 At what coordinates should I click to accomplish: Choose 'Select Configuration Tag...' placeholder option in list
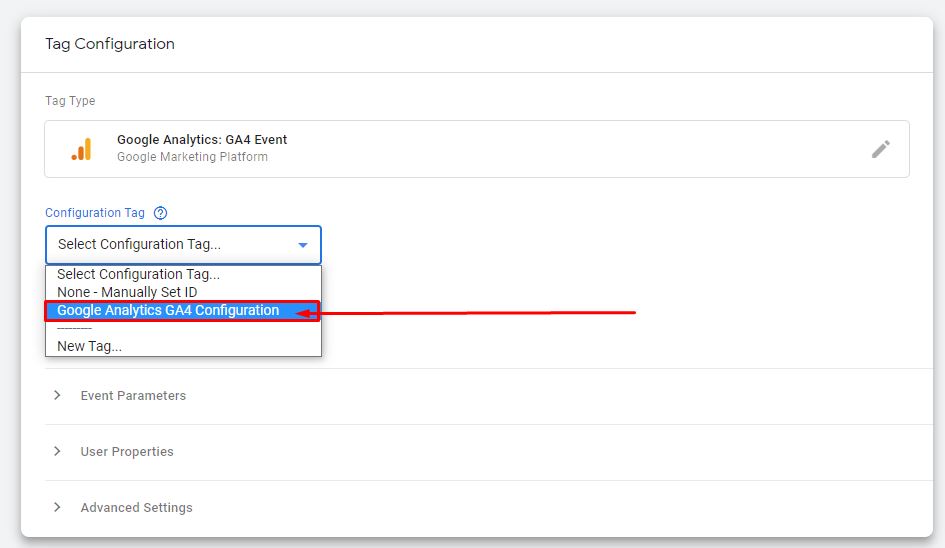[x=138, y=274]
